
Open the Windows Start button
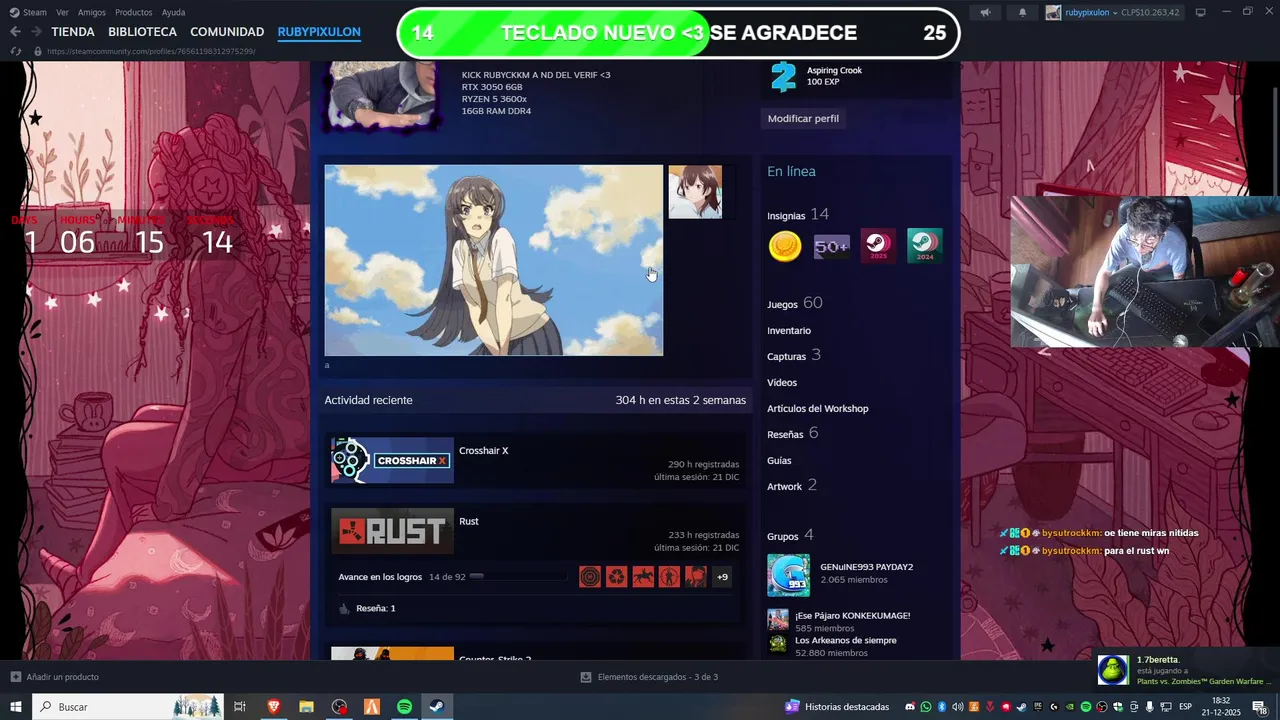16,707
